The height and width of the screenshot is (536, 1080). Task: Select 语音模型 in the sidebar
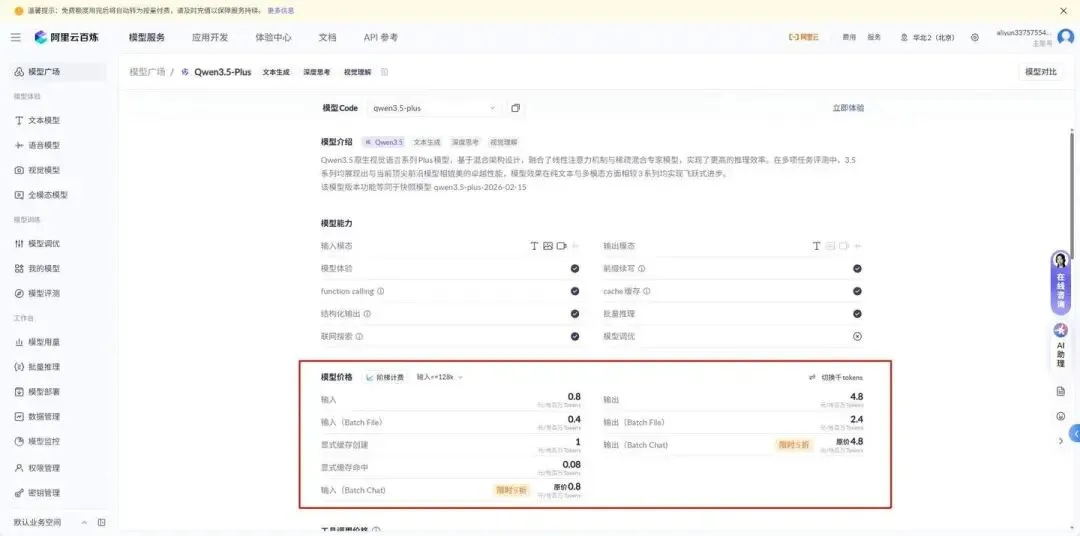(59, 145)
